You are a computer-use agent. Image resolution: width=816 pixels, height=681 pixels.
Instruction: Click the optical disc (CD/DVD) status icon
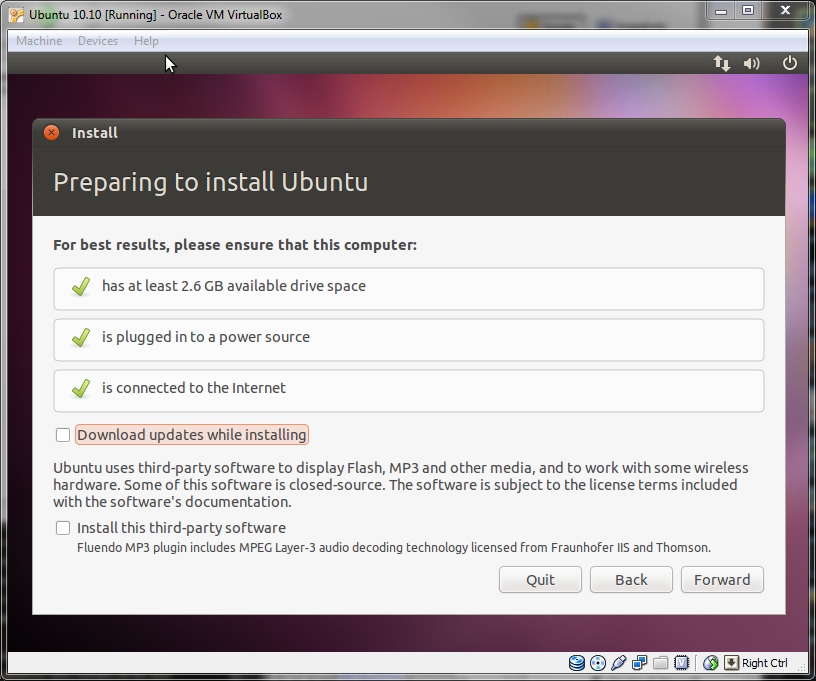pos(598,662)
